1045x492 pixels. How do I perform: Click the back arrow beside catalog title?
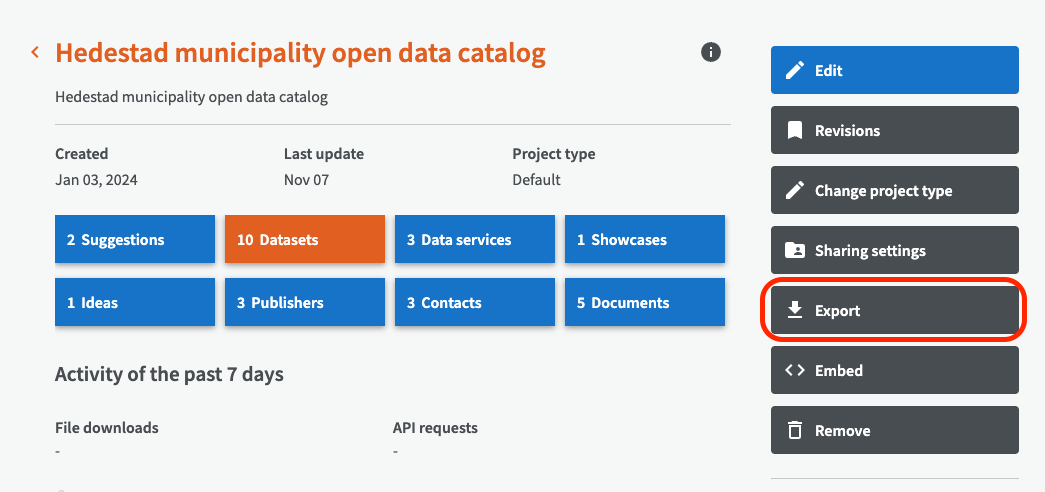[35, 52]
